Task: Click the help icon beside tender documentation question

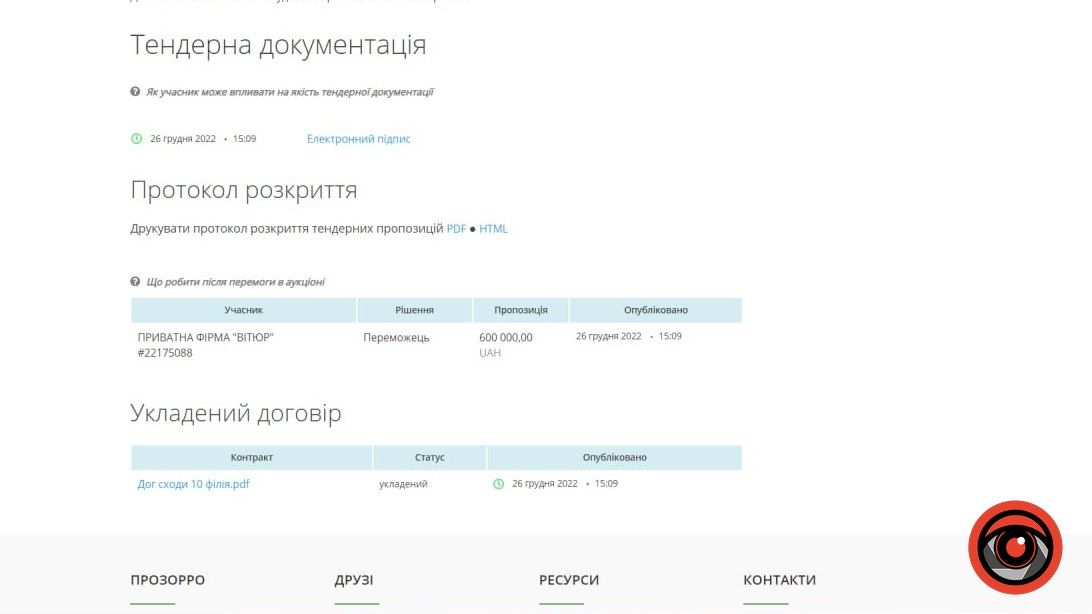Action: (135, 90)
